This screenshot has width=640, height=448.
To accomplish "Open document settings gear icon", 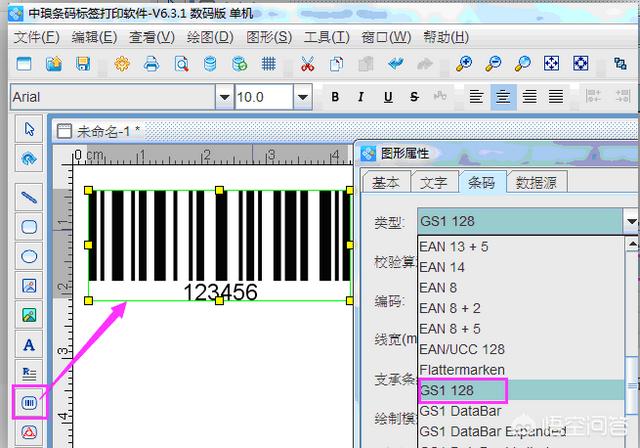I will pyautogui.click(x=122, y=64).
